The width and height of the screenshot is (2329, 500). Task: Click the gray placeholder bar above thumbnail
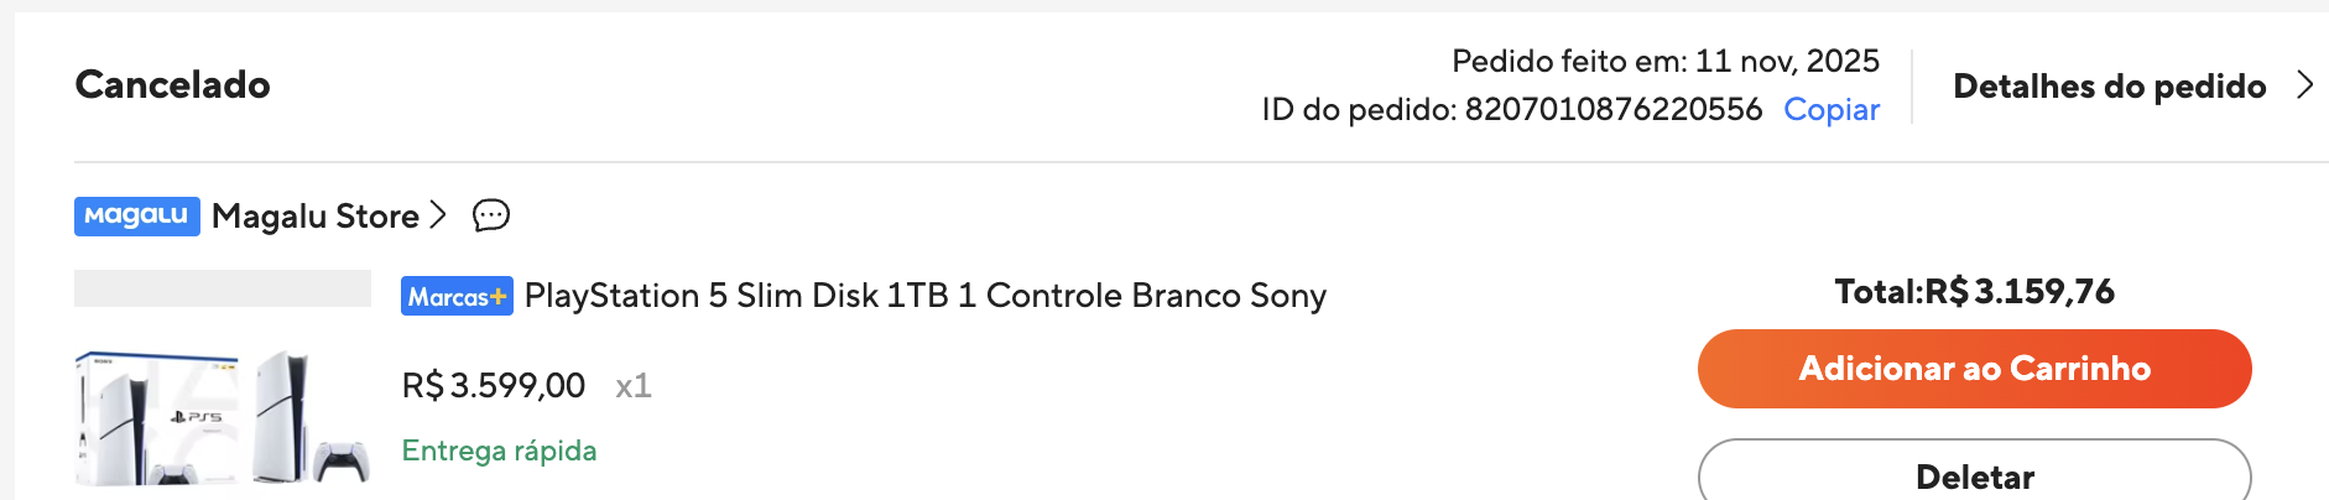pos(222,288)
